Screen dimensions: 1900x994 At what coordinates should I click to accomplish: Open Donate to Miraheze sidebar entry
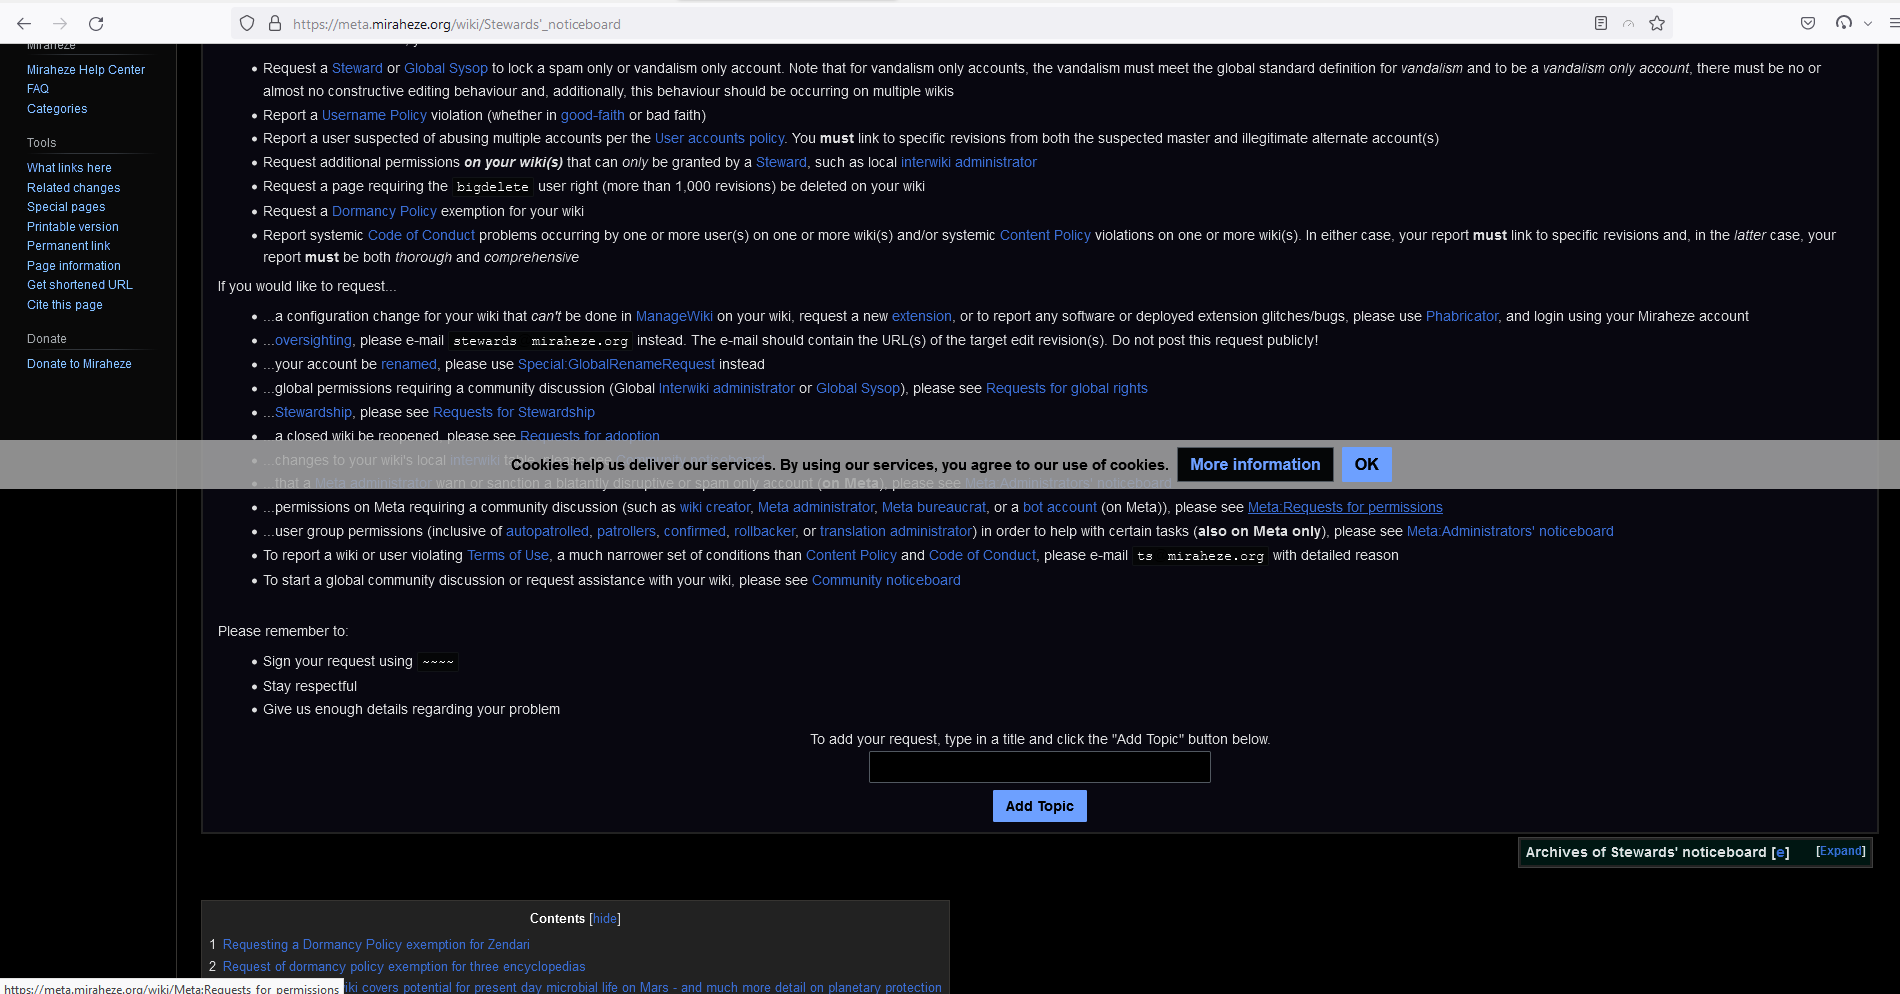click(x=79, y=363)
